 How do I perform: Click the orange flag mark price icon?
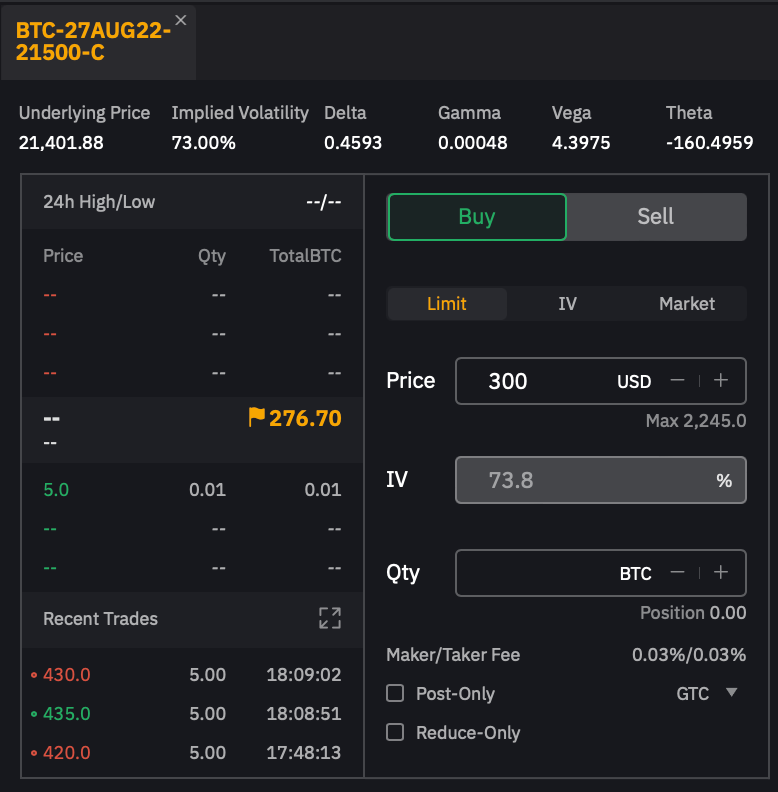[256, 417]
